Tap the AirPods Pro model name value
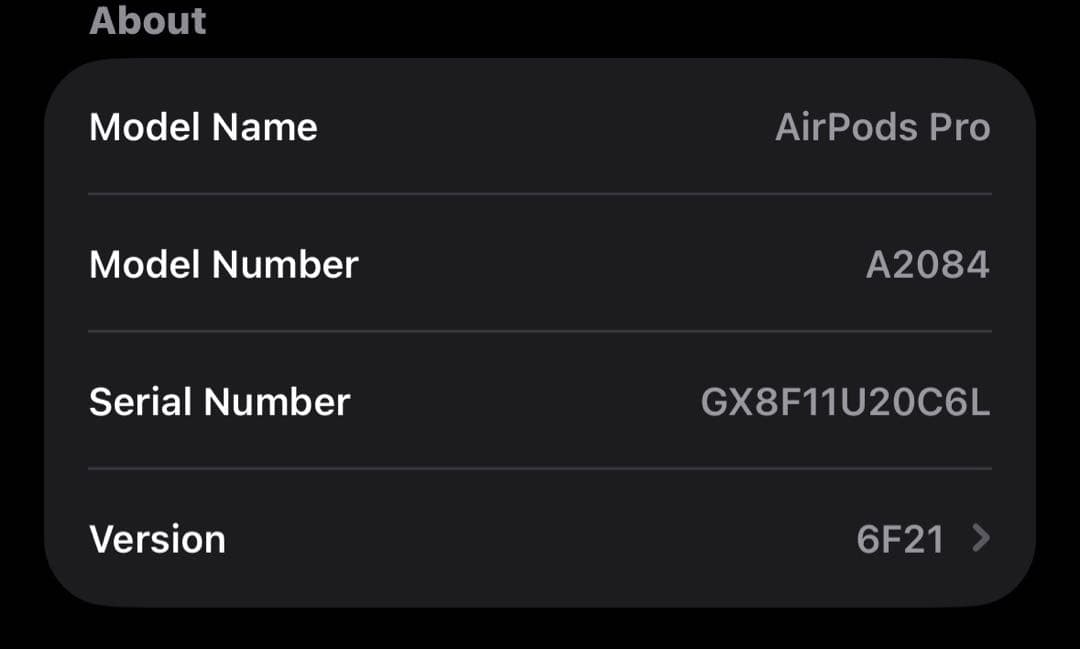This screenshot has height=649, width=1080. click(884, 127)
